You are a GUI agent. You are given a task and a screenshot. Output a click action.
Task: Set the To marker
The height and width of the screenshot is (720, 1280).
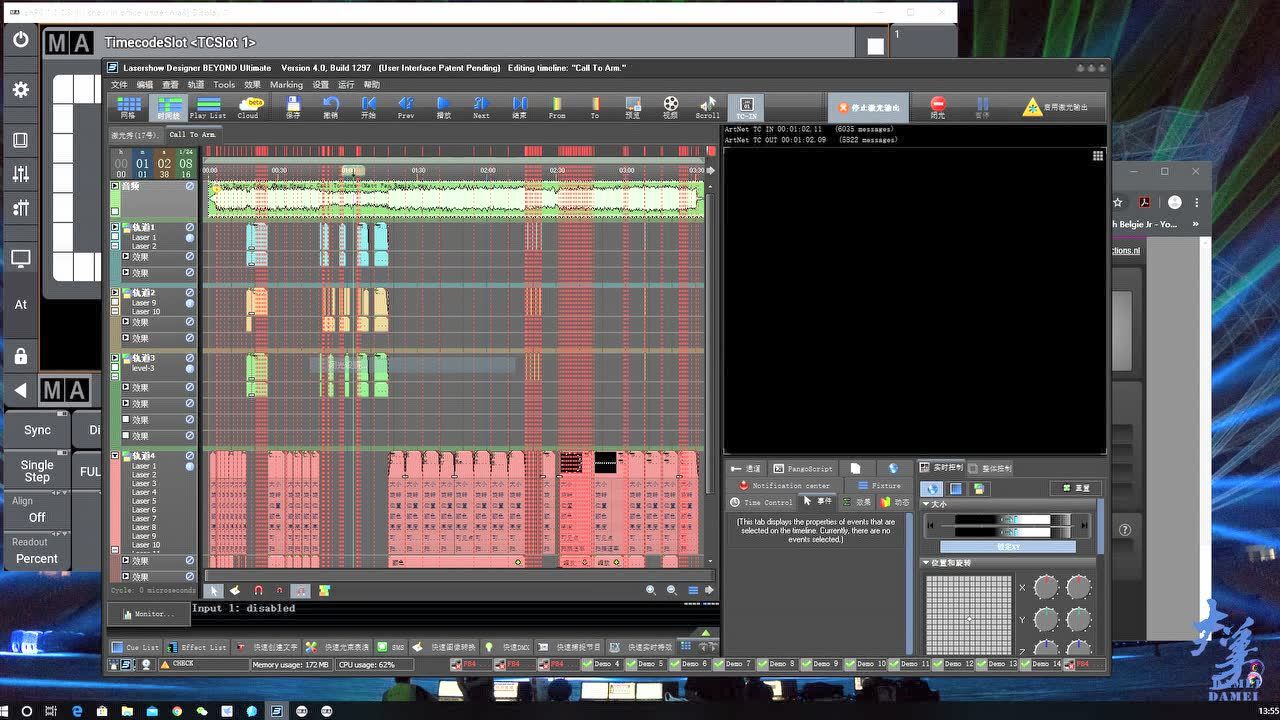(595, 107)
